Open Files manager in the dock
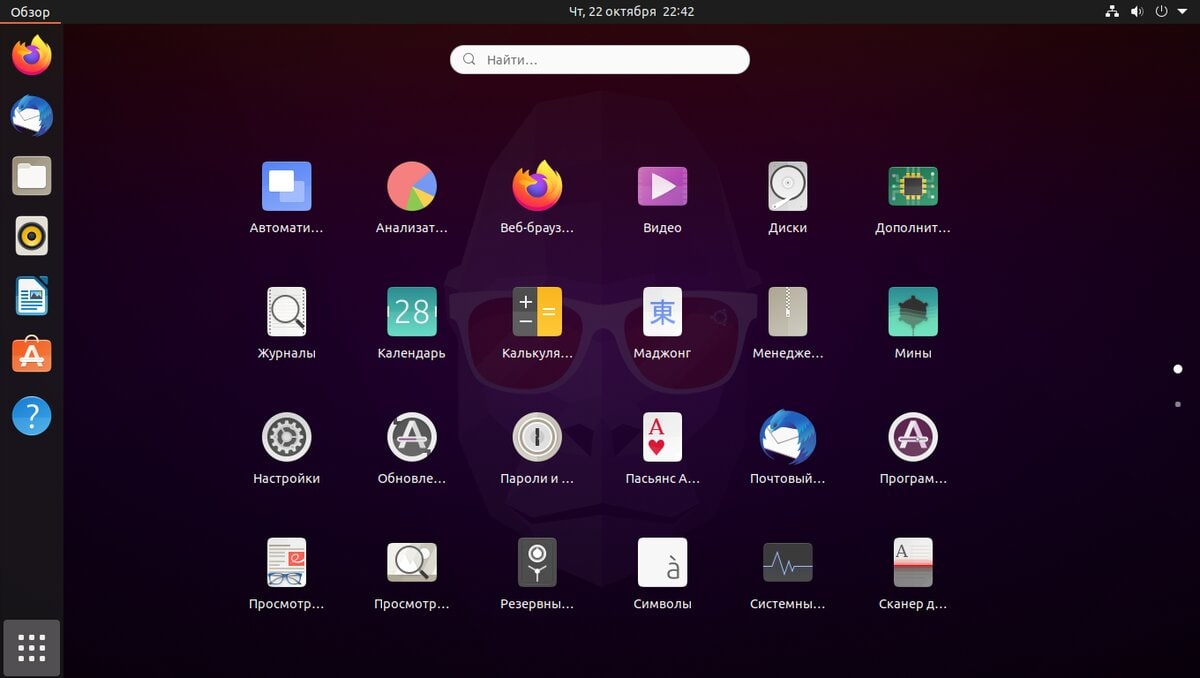 (x=32, y=176)
